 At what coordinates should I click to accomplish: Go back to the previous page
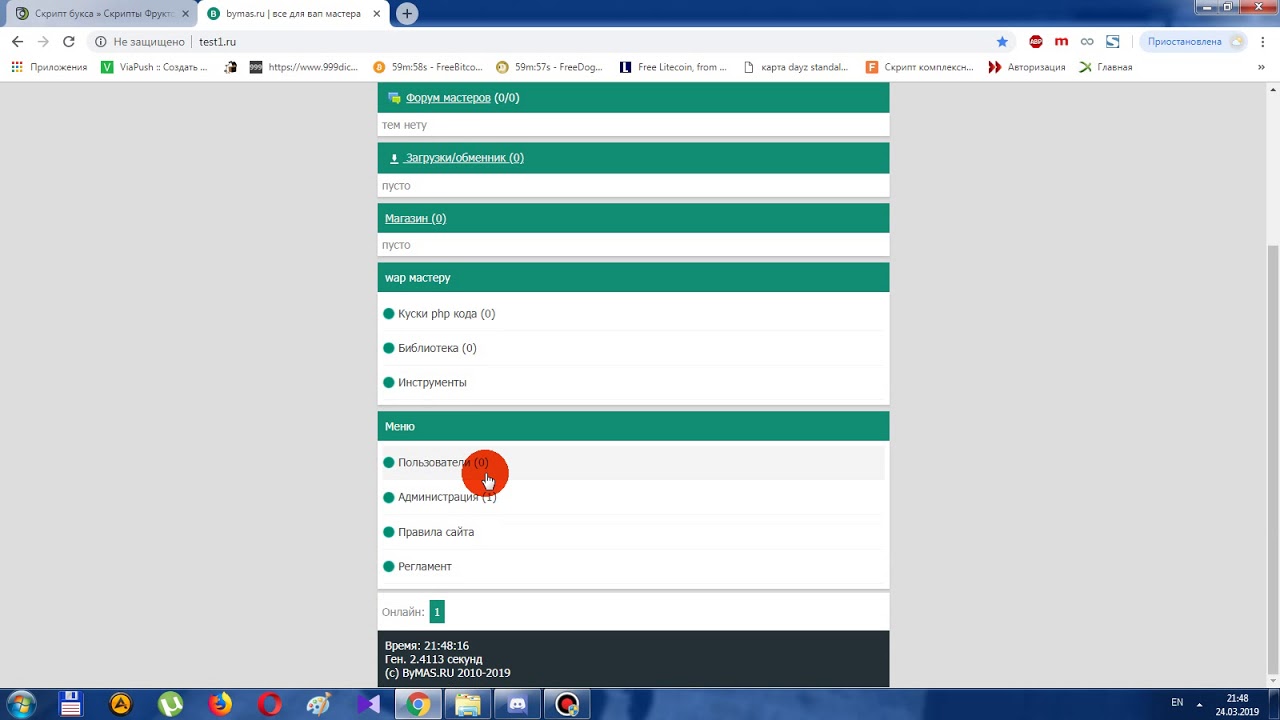click(x=17, y=42)
